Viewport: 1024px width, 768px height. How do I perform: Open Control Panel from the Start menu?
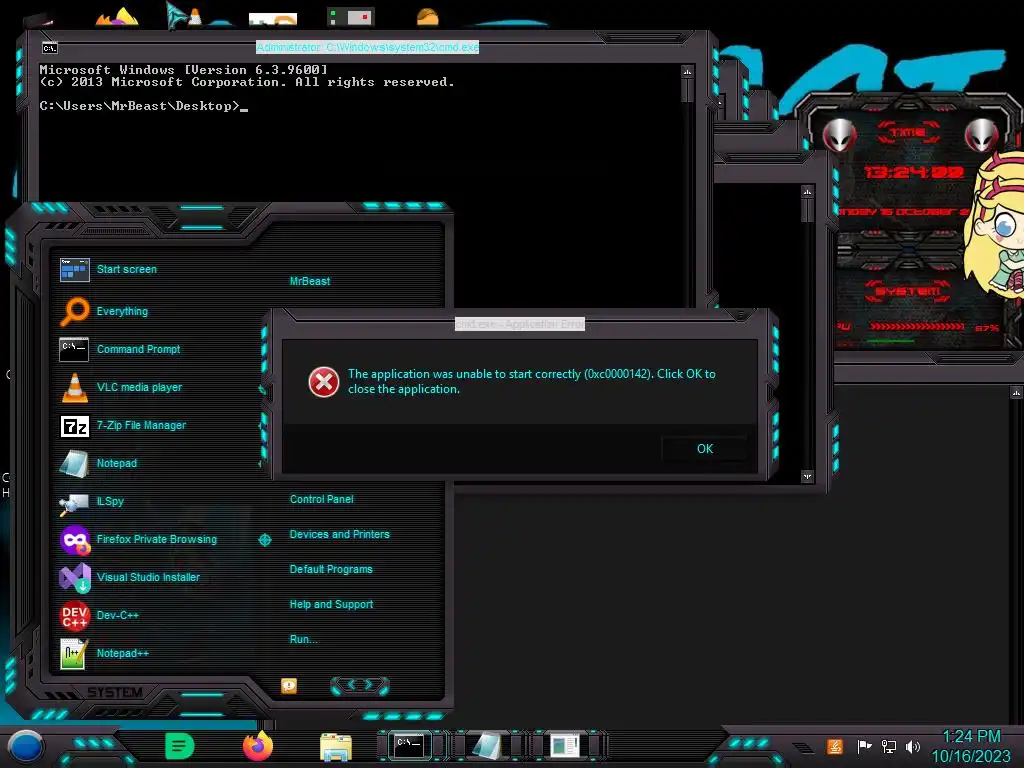click(321, 499)
